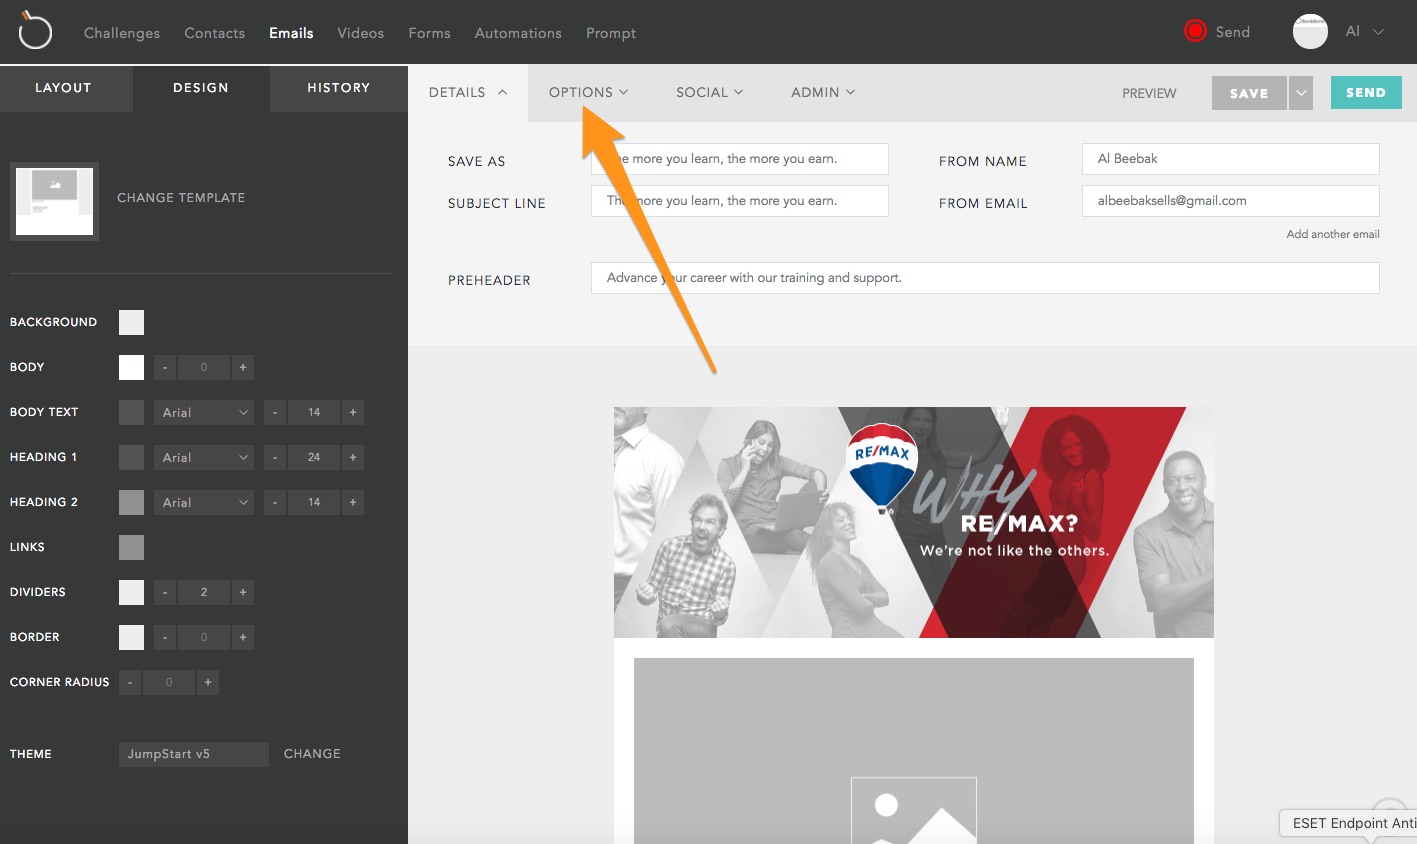Open the Challenges menu

122,33
